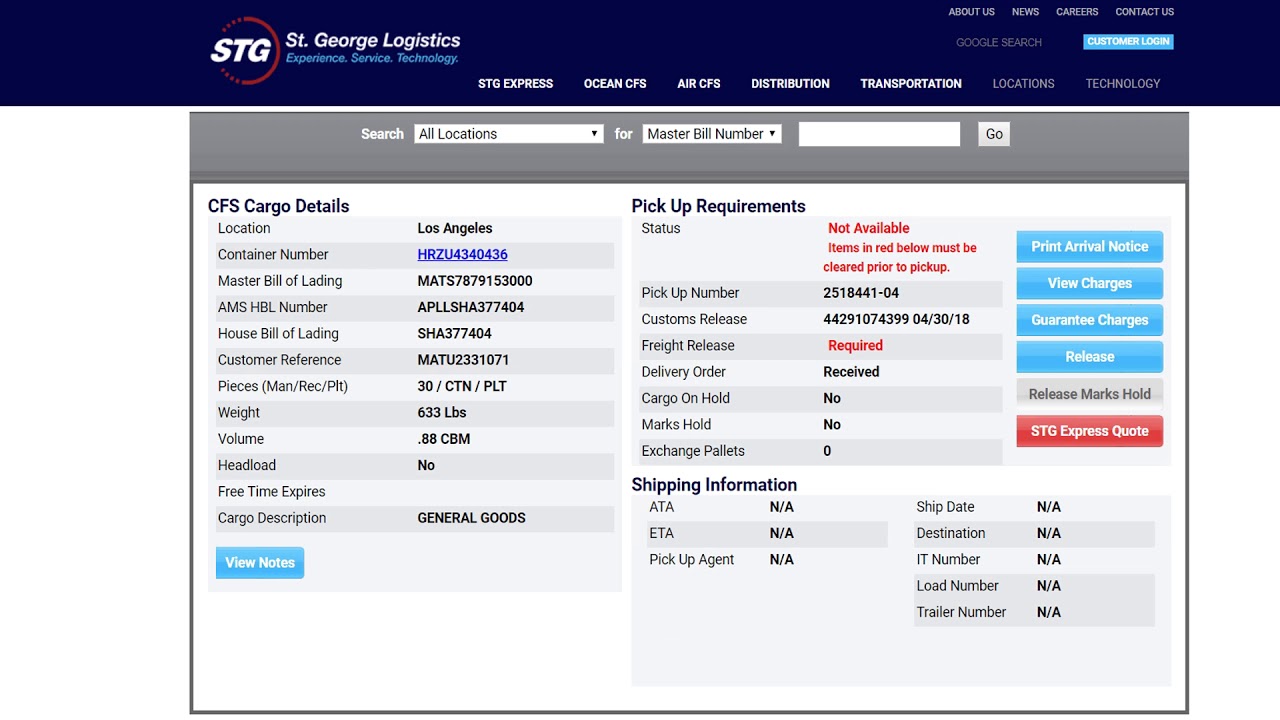This screenshot has width=1280, height=720.
Task: Click the IT Number label
Action: coord(948,560)
